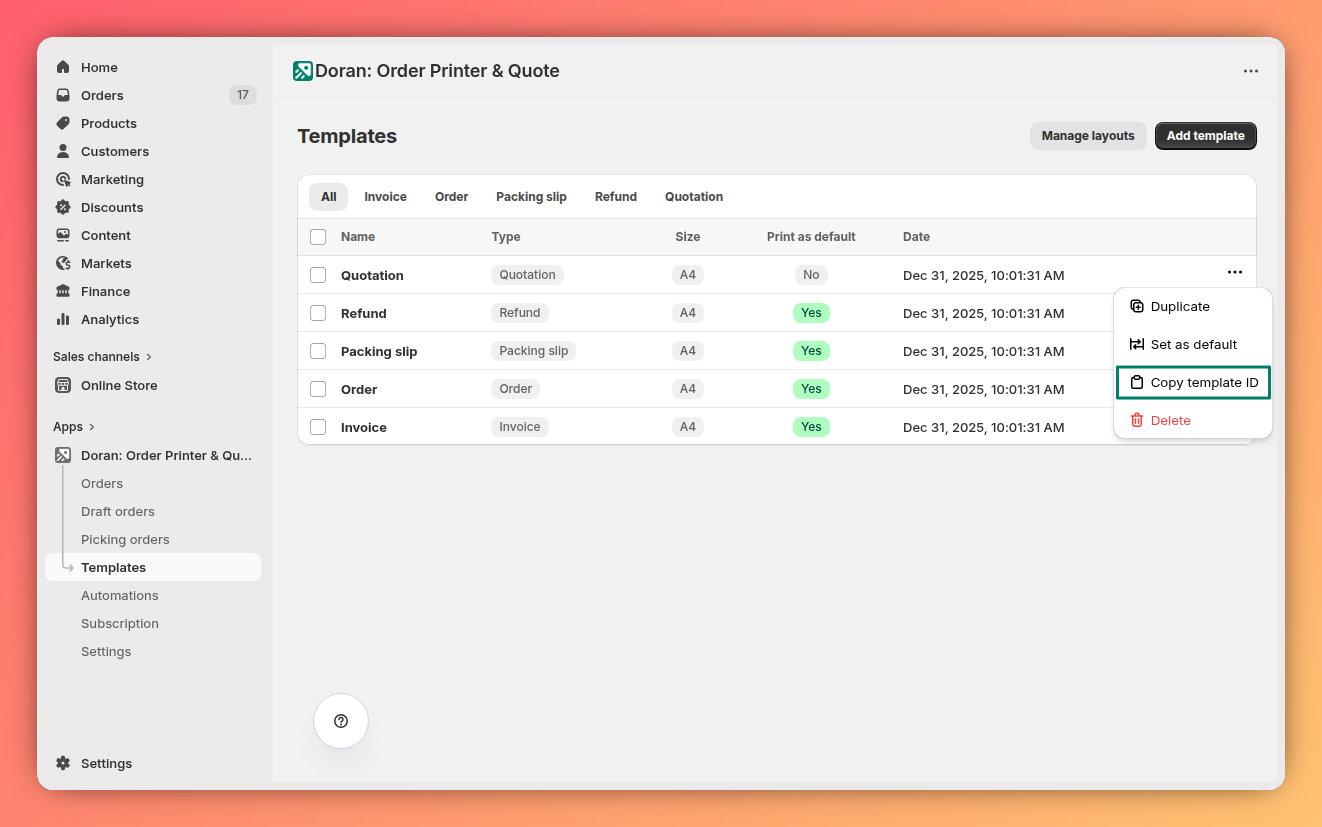Open Draft orders under Doran app
Screen dimensions: 1322x827
pos(118,511)
